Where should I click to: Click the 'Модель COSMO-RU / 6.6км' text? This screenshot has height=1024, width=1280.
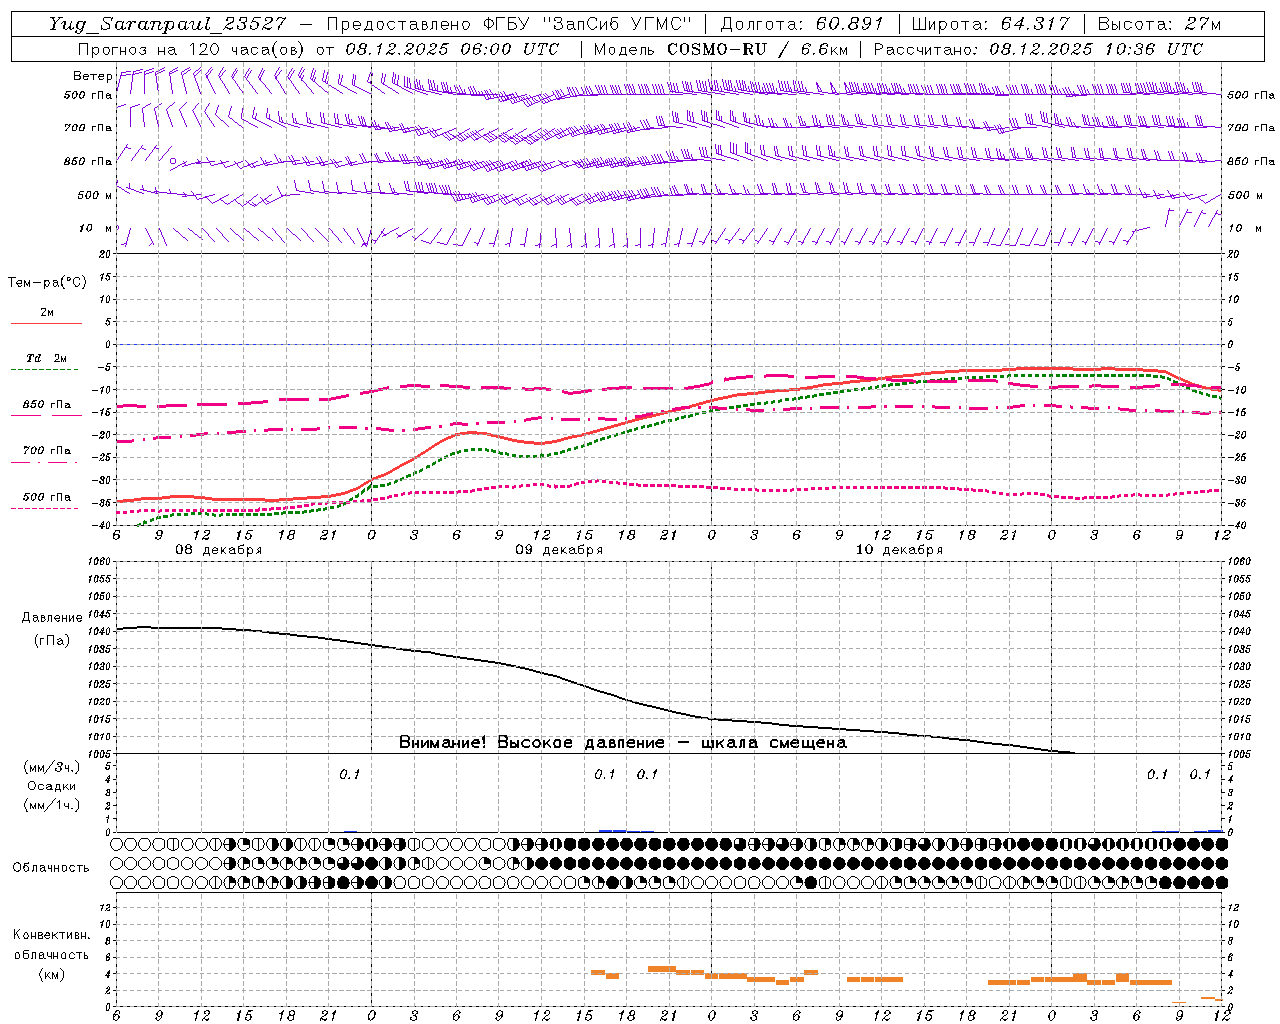pyautogui.click(x=720, y=49)
